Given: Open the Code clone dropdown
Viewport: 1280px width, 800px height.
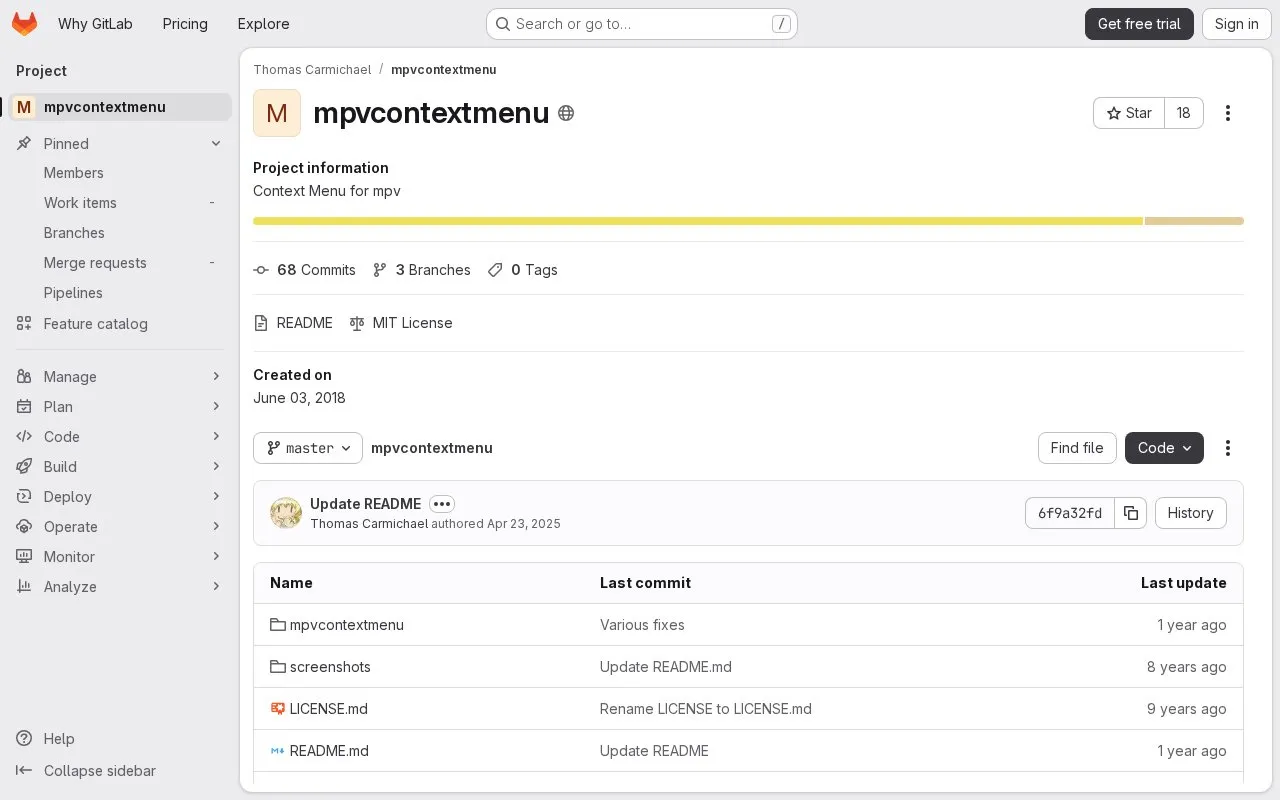Looking at the screenshot, I should point(1164,448).
